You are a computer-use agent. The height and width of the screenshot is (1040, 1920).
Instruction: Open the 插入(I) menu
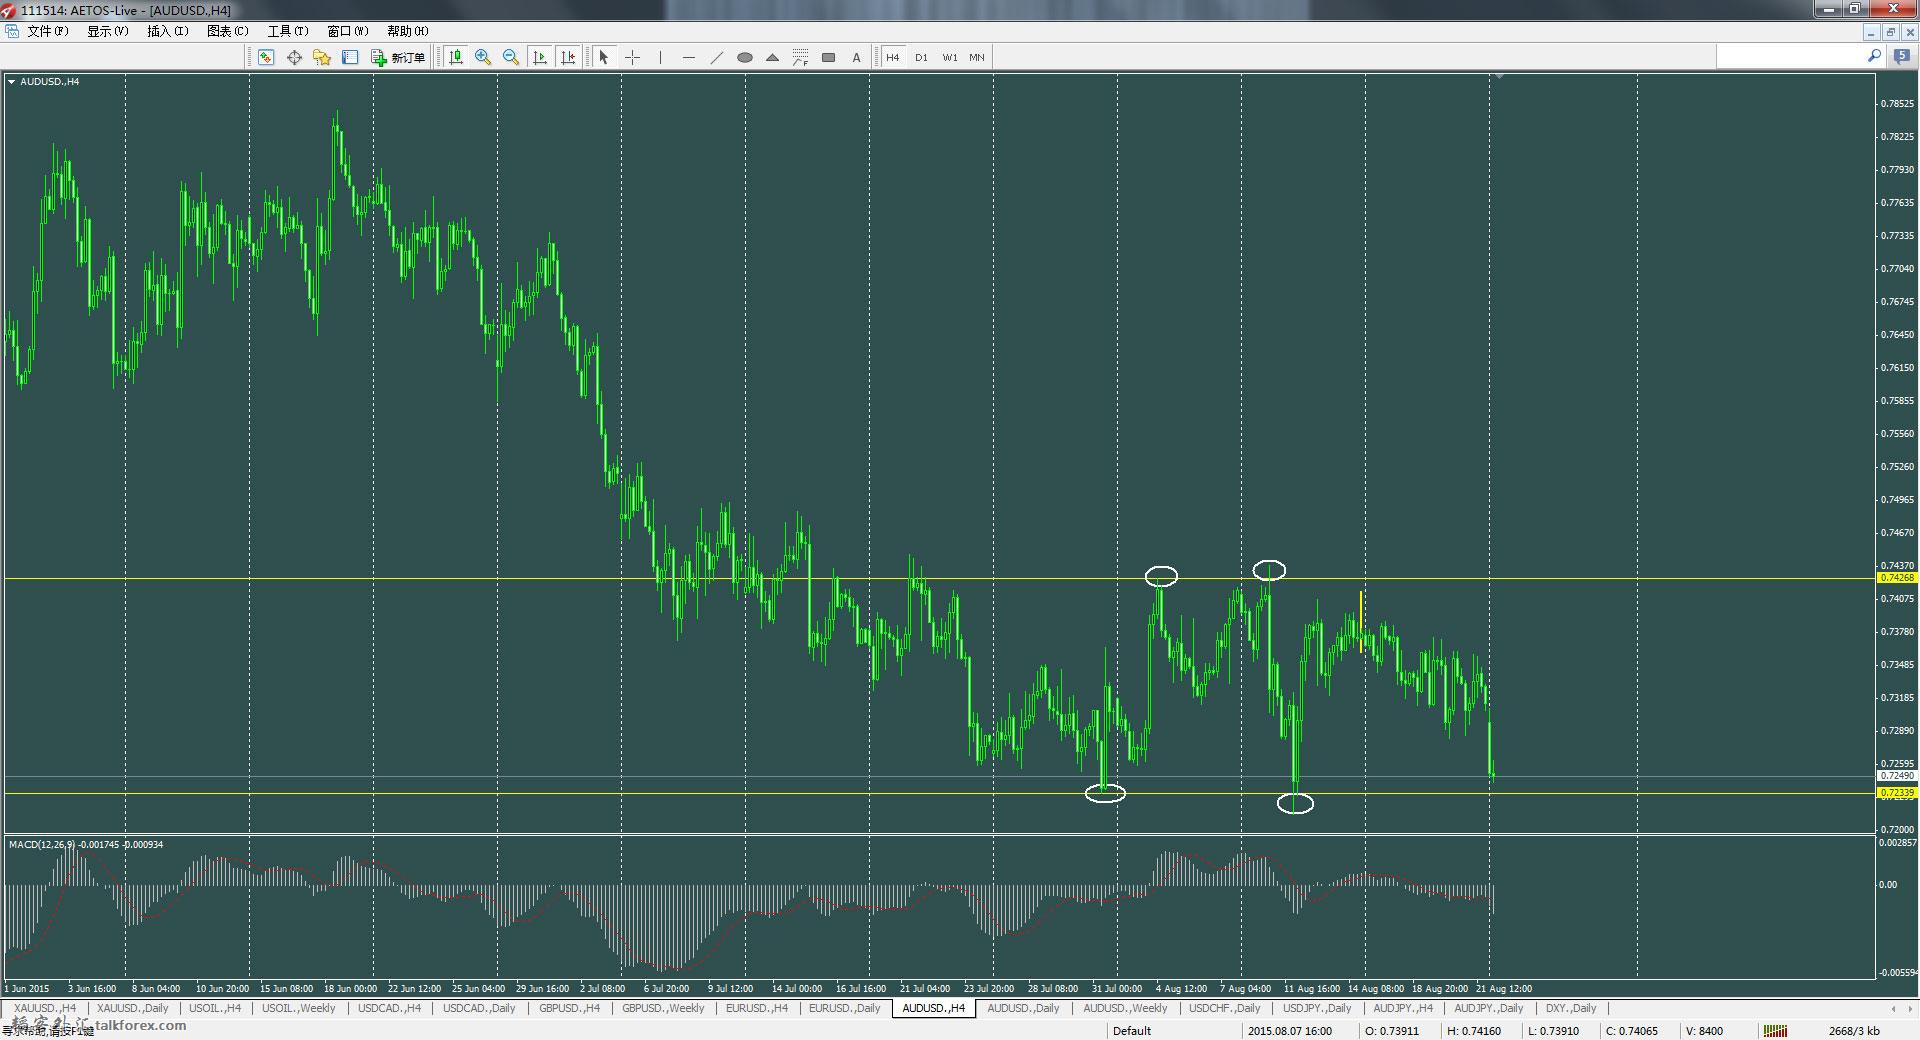pyautogui.click(x=168, y=31)
